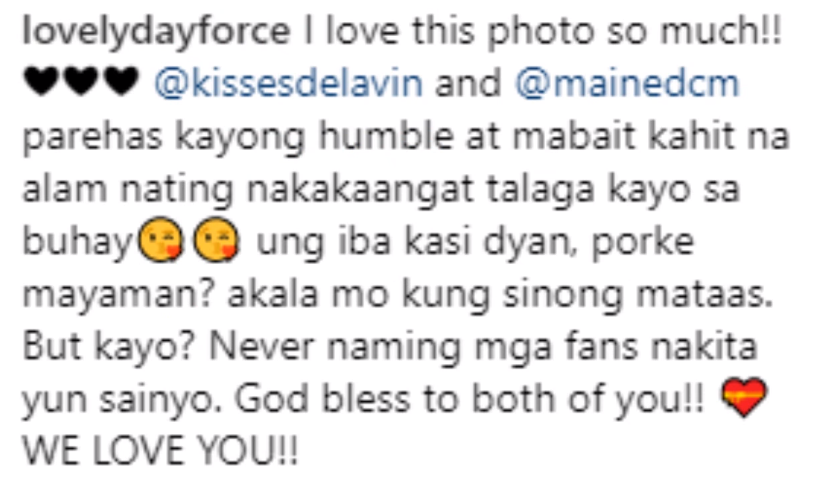Screen dimensions: 817x477
Task: Click the first kissing face emoji
Action: [160, 239]
